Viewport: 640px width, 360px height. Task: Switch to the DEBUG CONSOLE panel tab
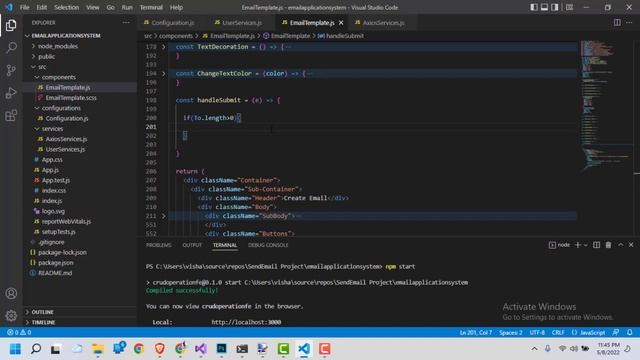(x=268, y=245)
